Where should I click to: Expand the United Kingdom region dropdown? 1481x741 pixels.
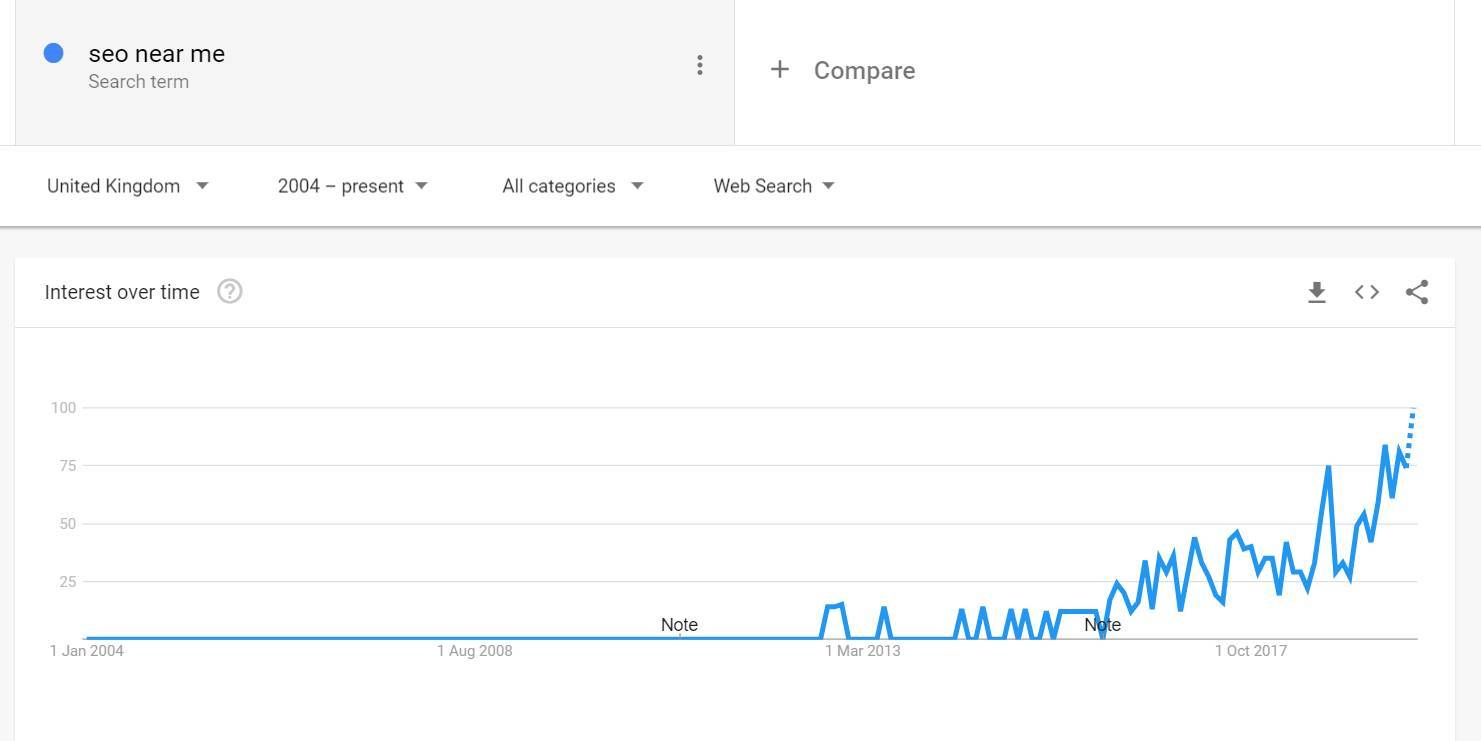pos(128,186)
